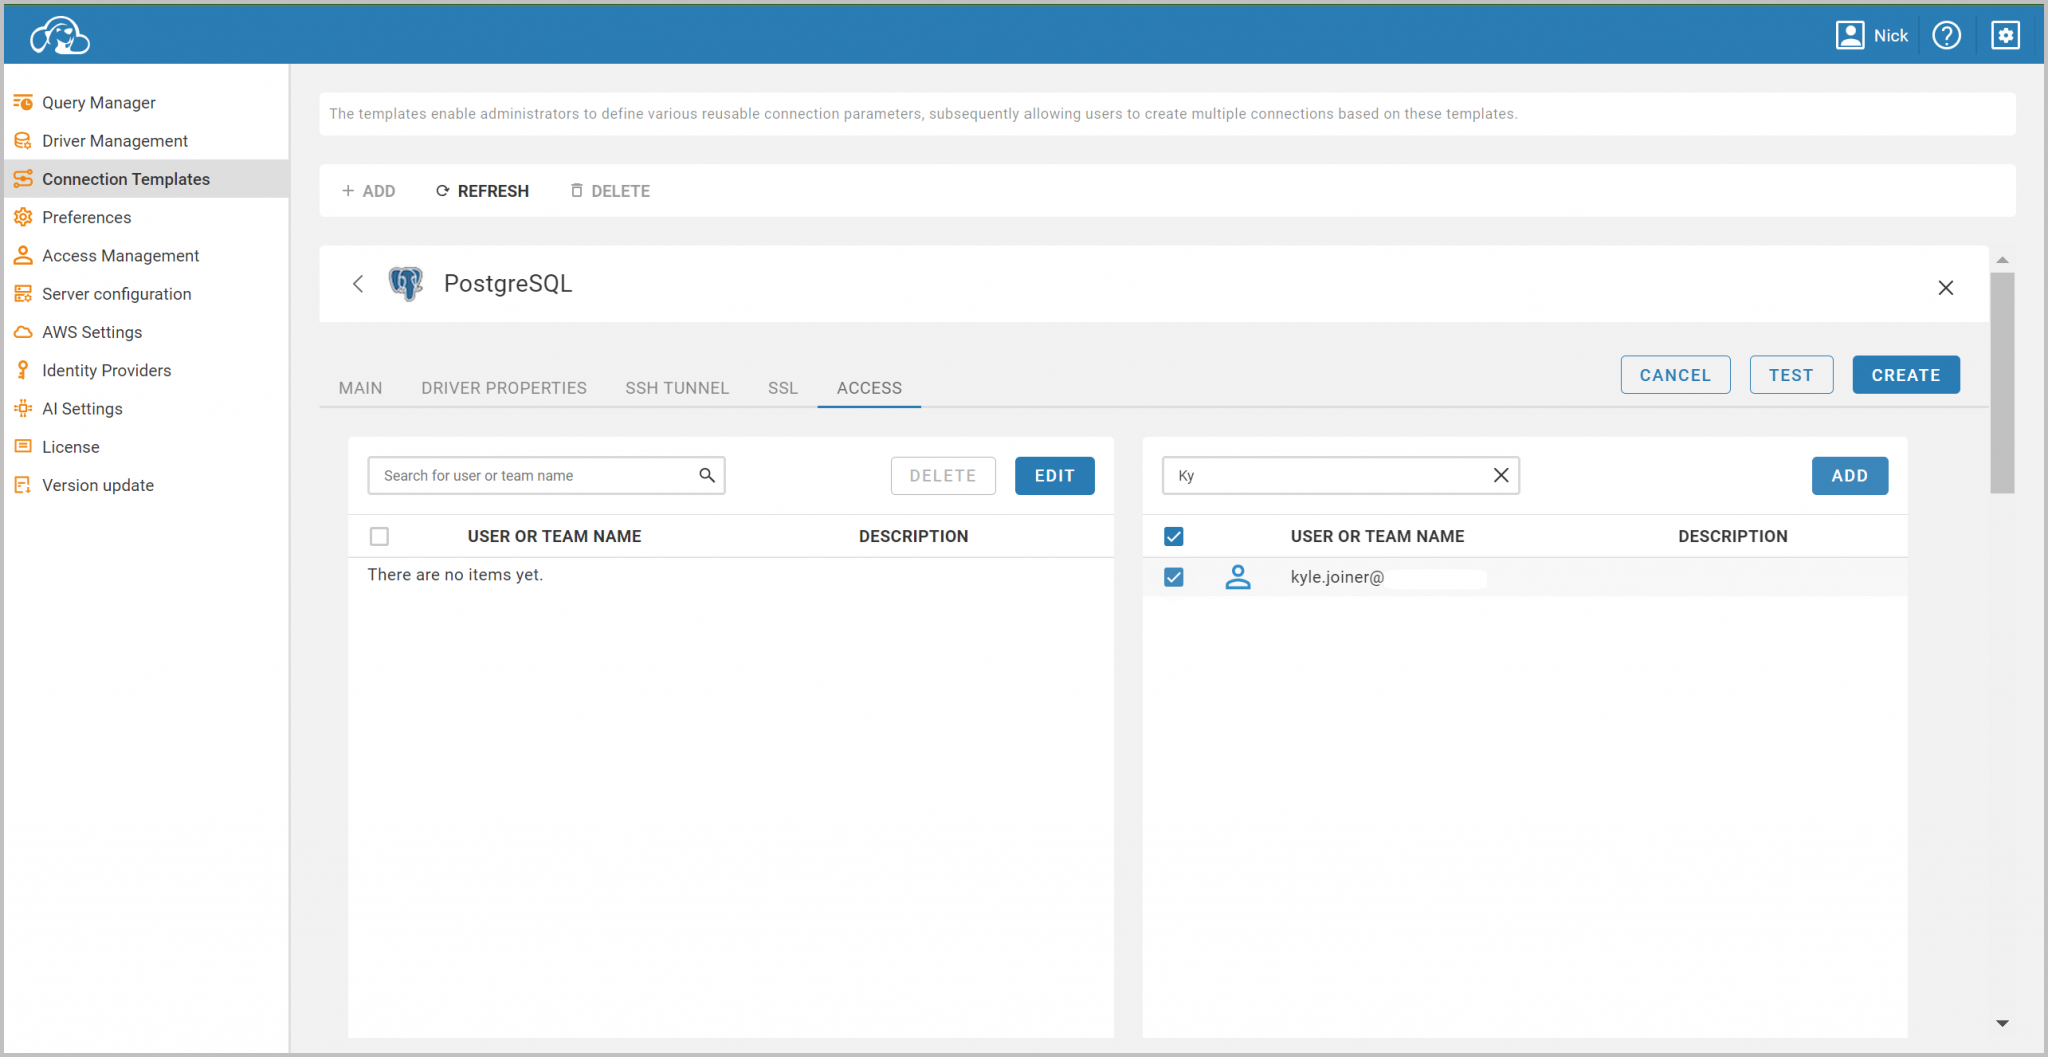
Task: Open the SSH TUNNEL tab
Action: pyautogui.click(x=677, y=388)
